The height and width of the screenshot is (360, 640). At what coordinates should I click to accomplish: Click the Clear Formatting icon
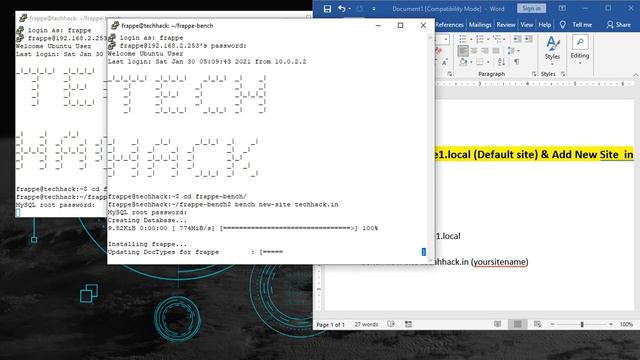pos(439,51)
